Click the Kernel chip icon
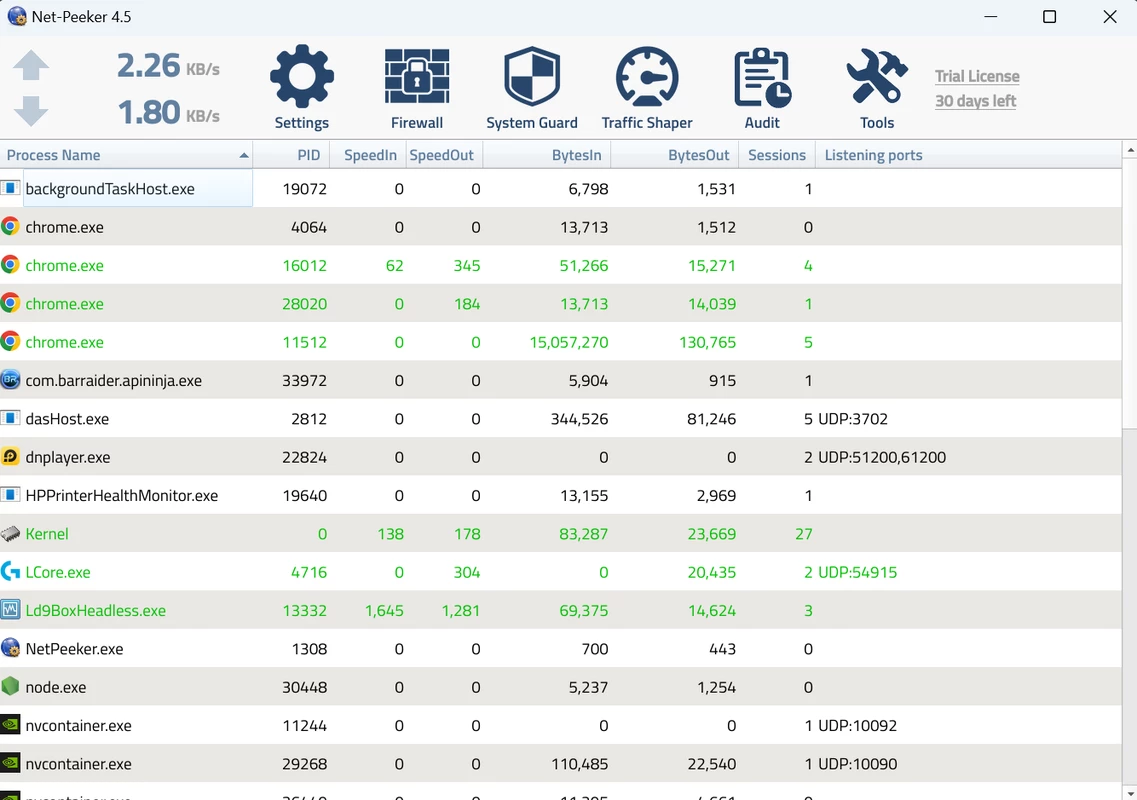The width and height of the screenshot is (1137, 800). click(x=10, y=534)
